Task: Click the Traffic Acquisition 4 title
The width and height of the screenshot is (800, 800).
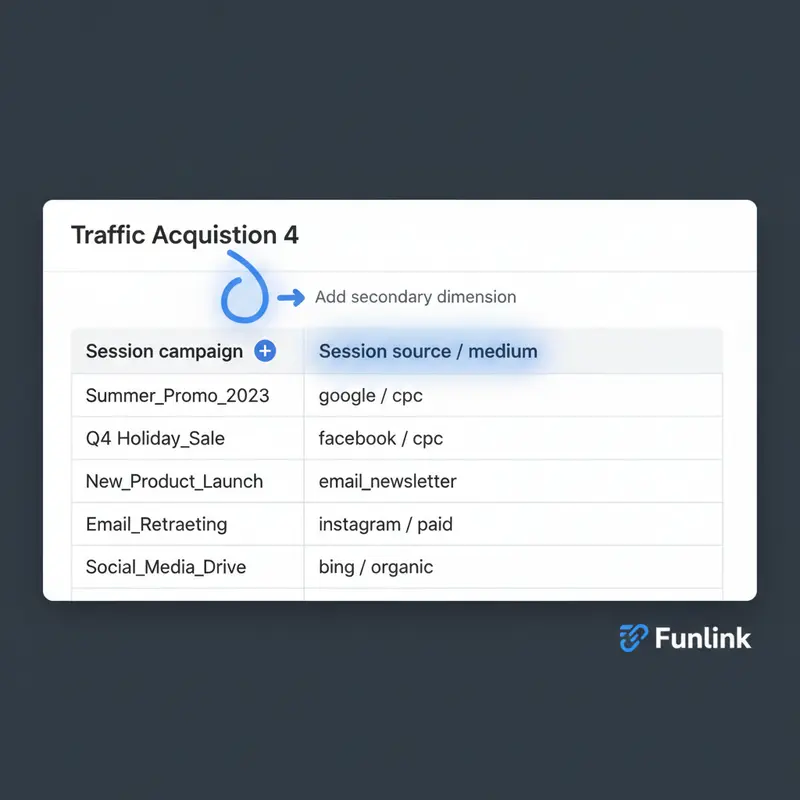Action: click(x=185, y=236)
